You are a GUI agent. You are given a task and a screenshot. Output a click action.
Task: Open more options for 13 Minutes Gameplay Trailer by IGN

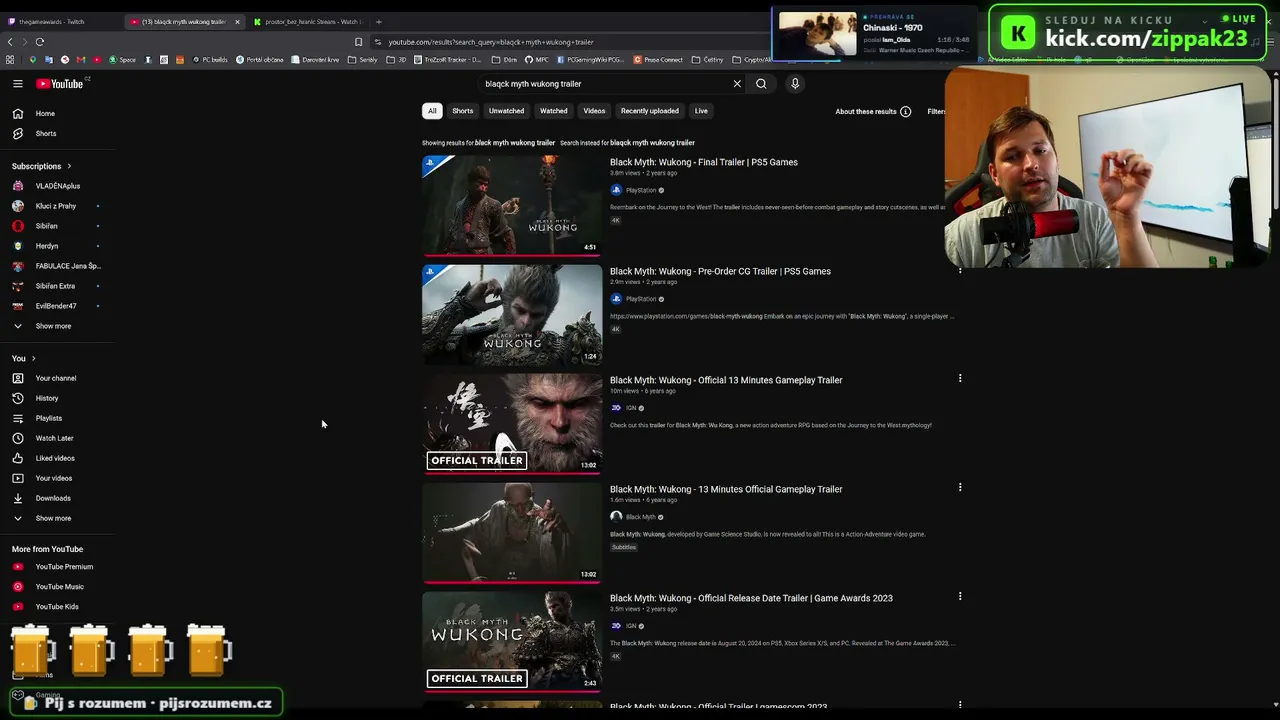click(960, 379)
